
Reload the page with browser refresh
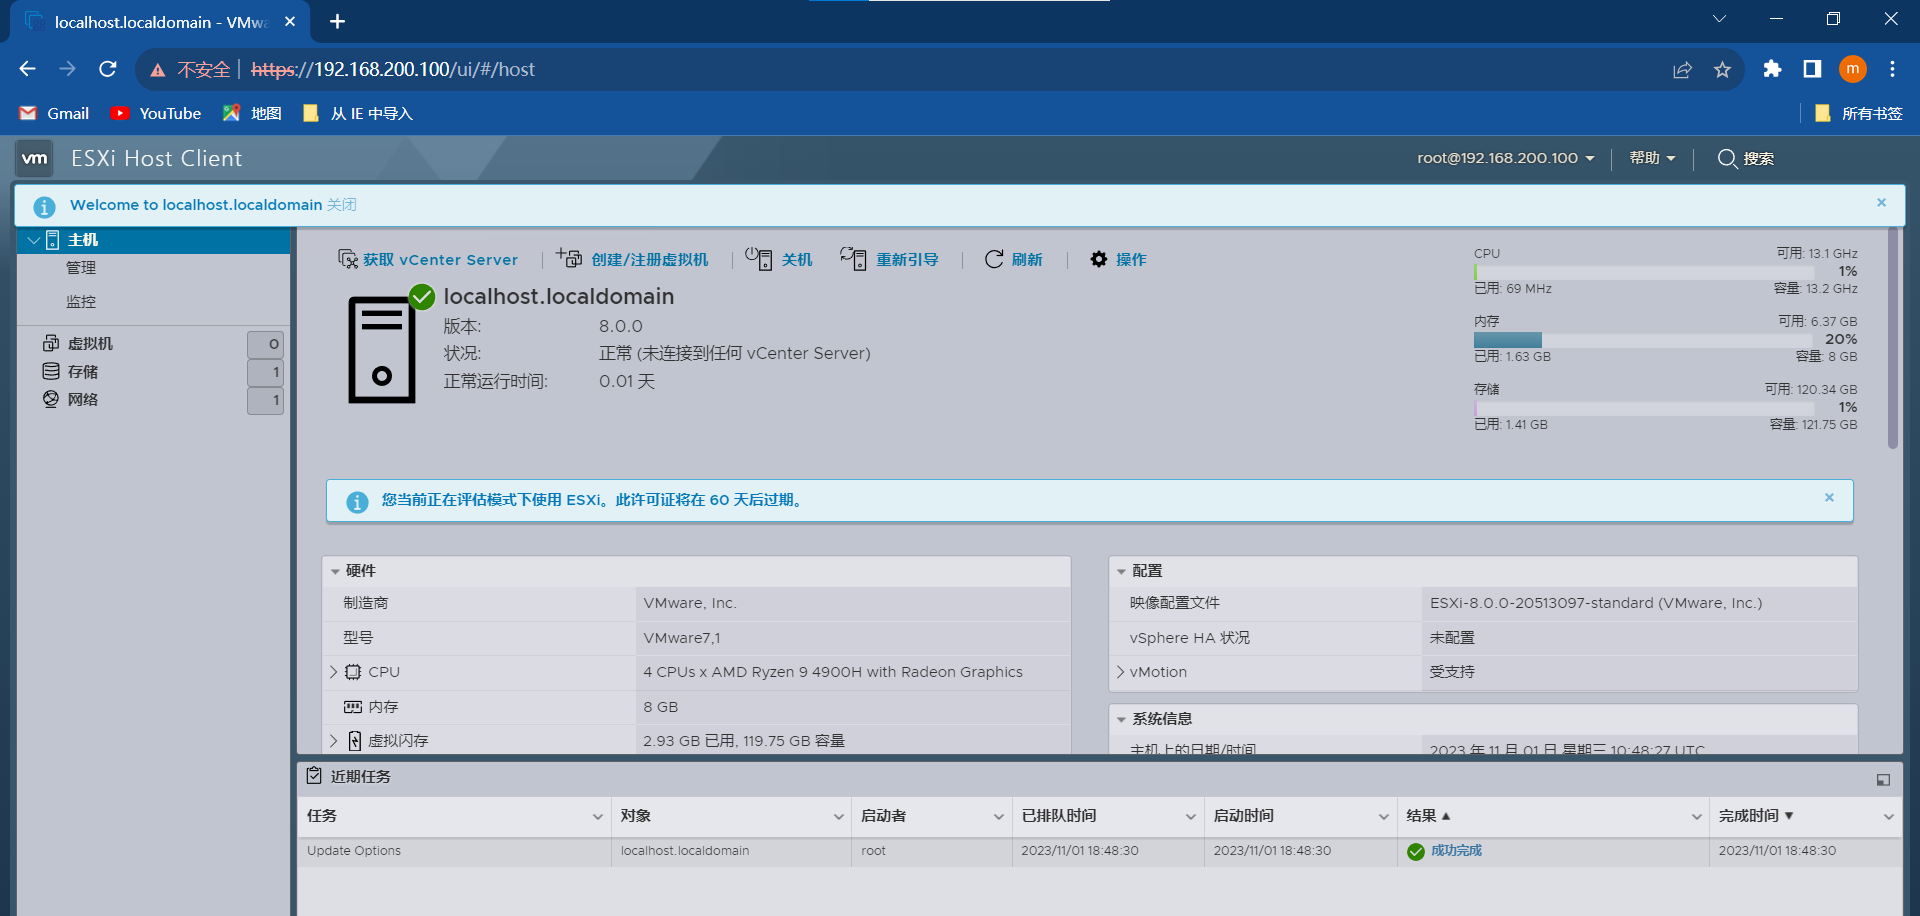coord(108,69)
